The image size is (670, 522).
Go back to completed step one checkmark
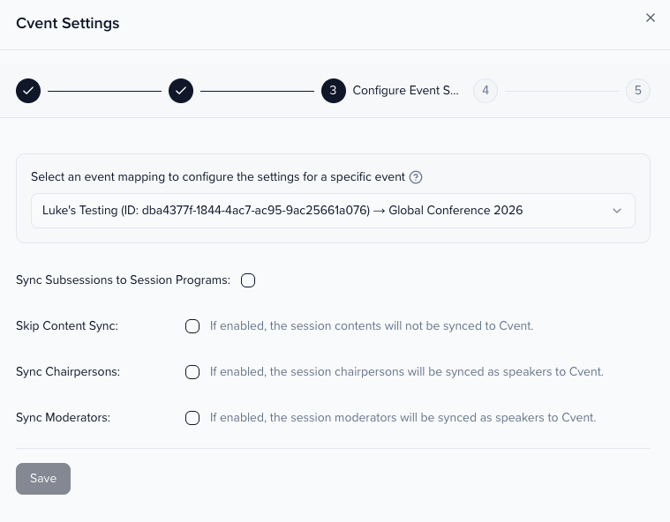pos(28,91)
